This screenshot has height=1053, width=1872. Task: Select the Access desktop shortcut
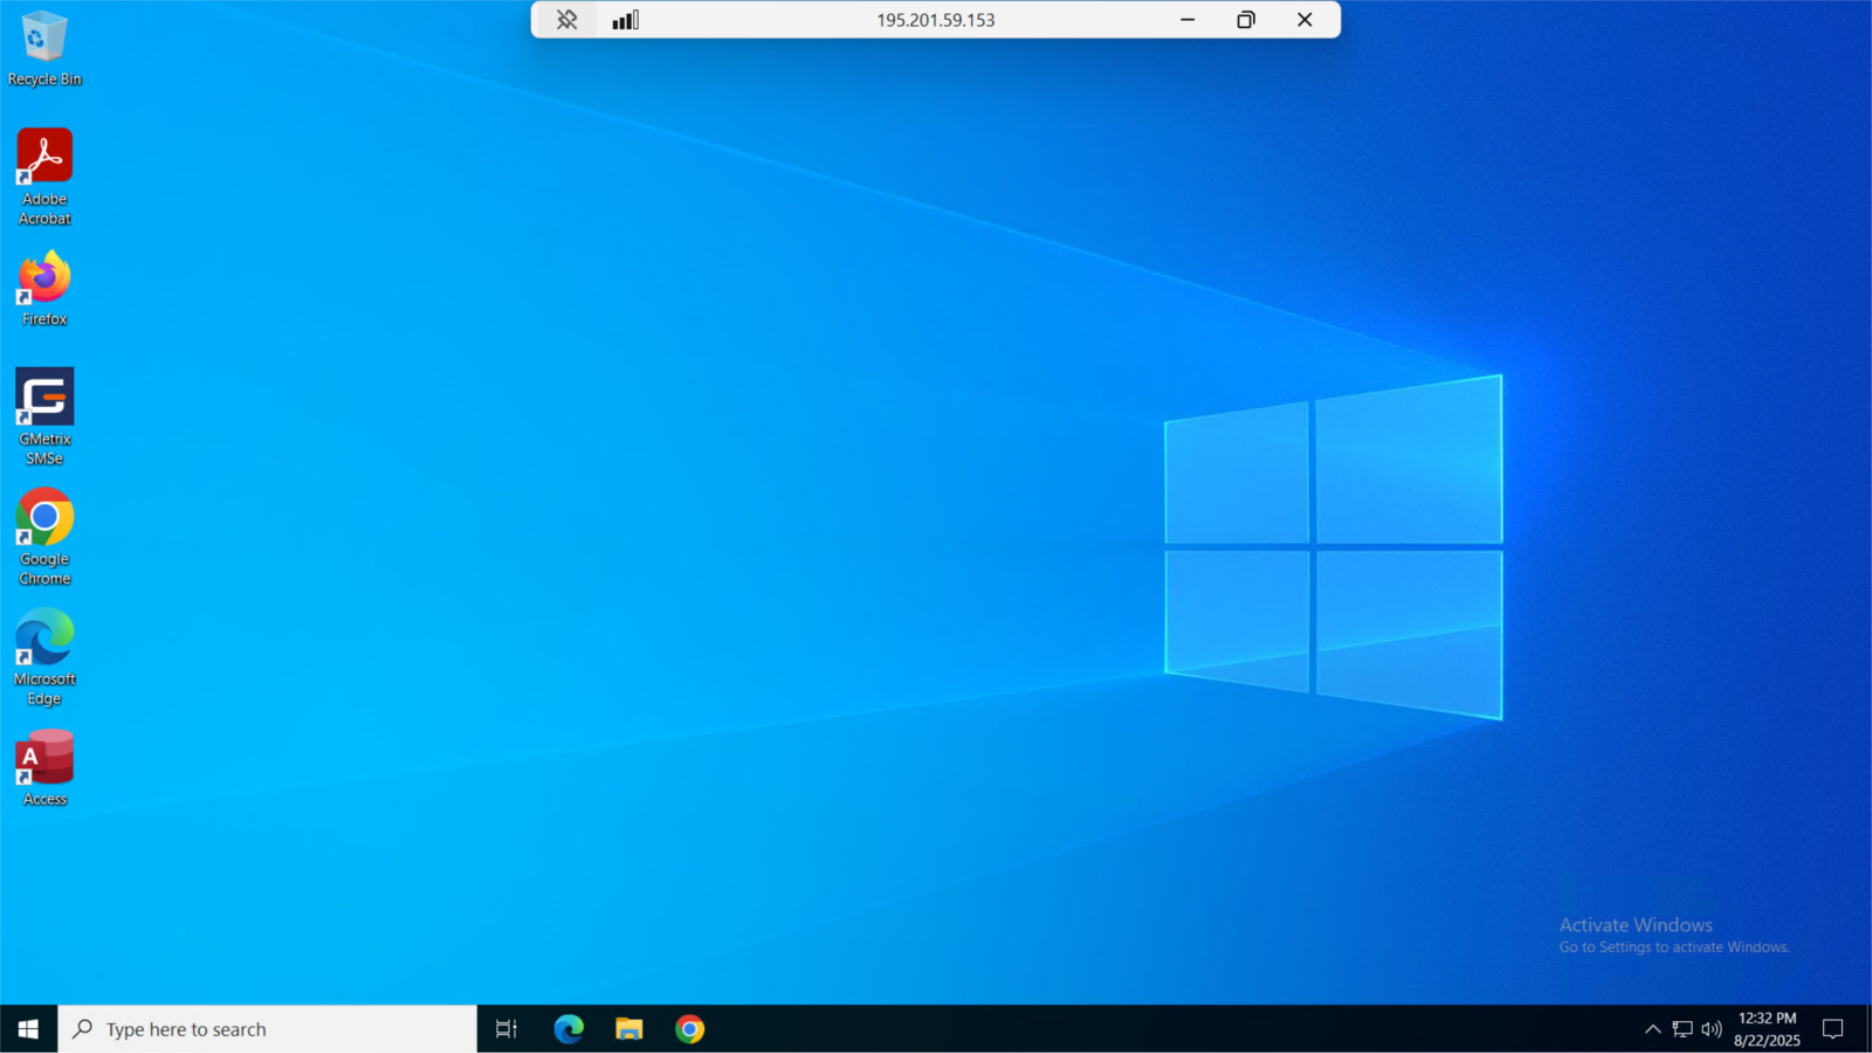tap(44, 767)
